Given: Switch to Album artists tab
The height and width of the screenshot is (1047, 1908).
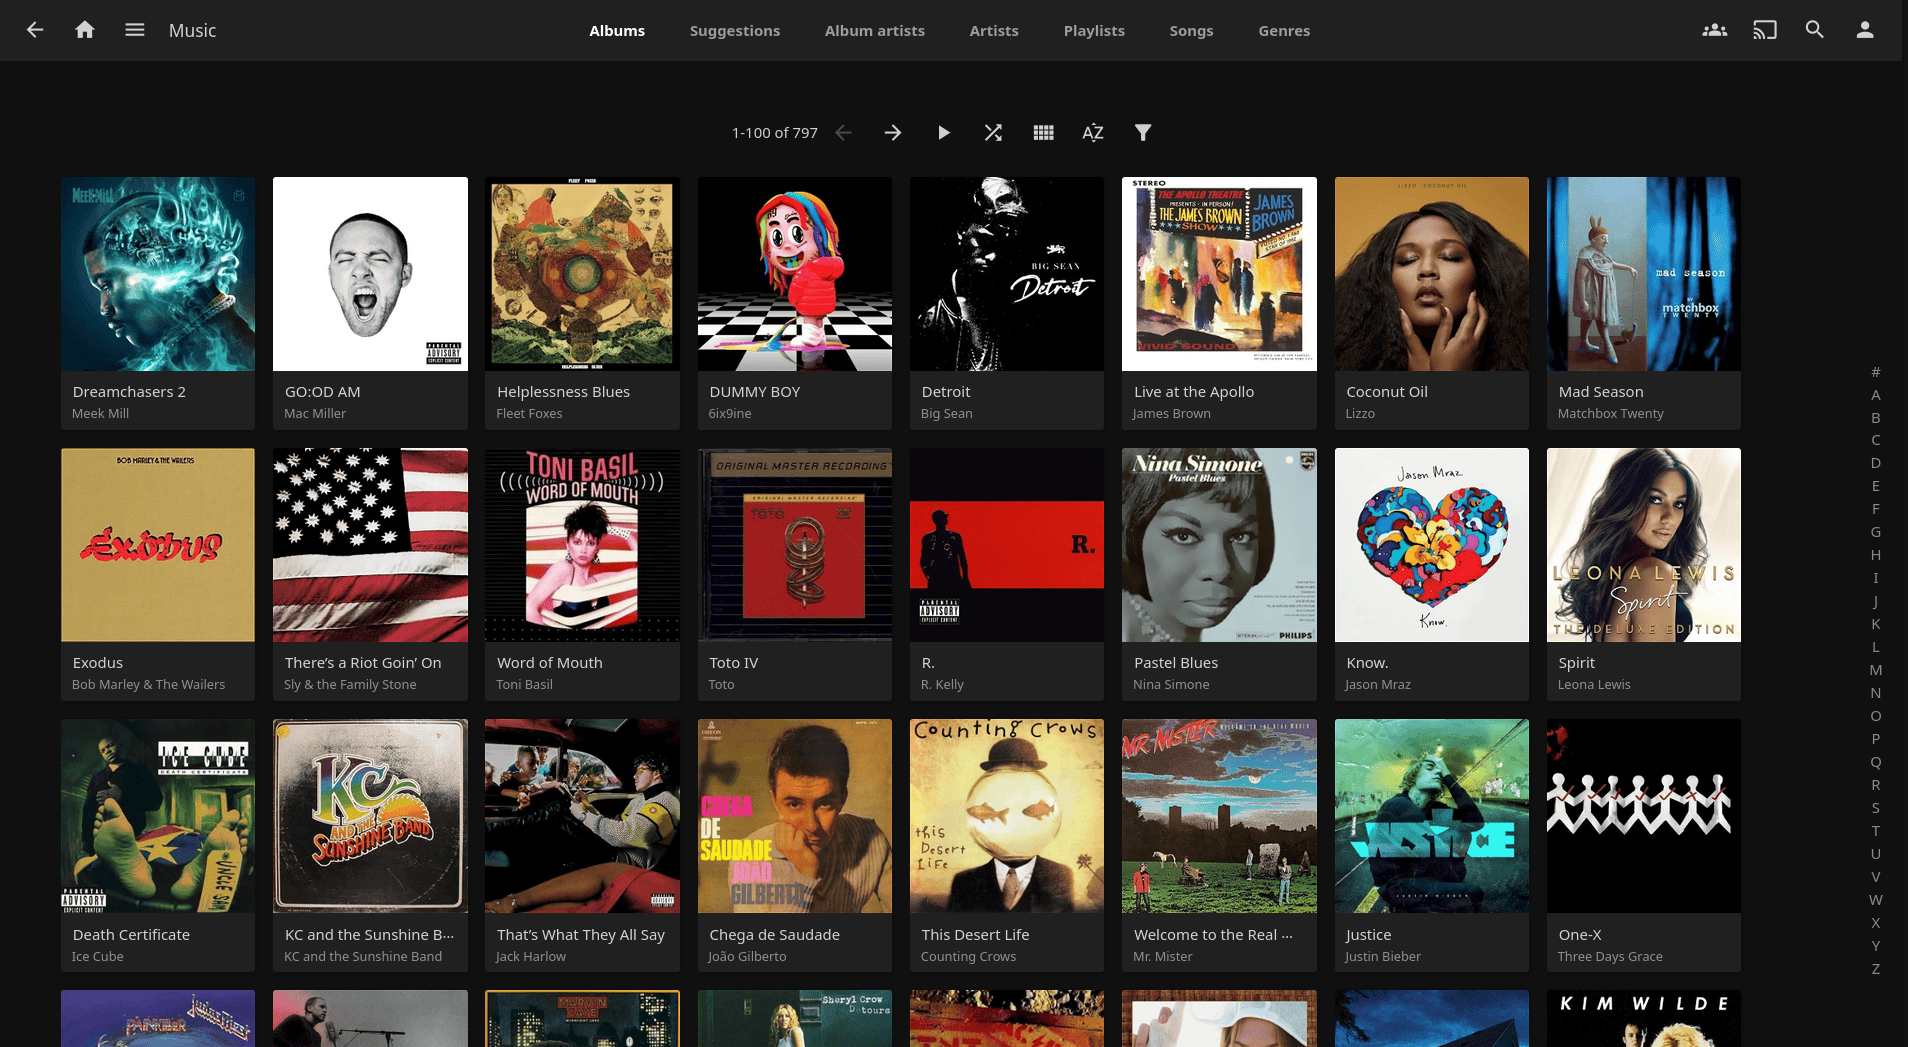Looking at the screenshot, I should coord(875,30).
